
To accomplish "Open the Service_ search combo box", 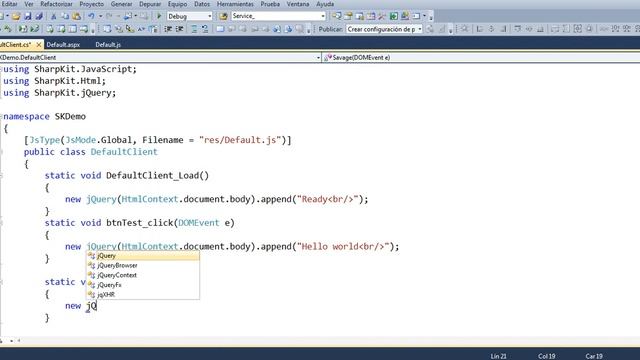I will (278, 16).
